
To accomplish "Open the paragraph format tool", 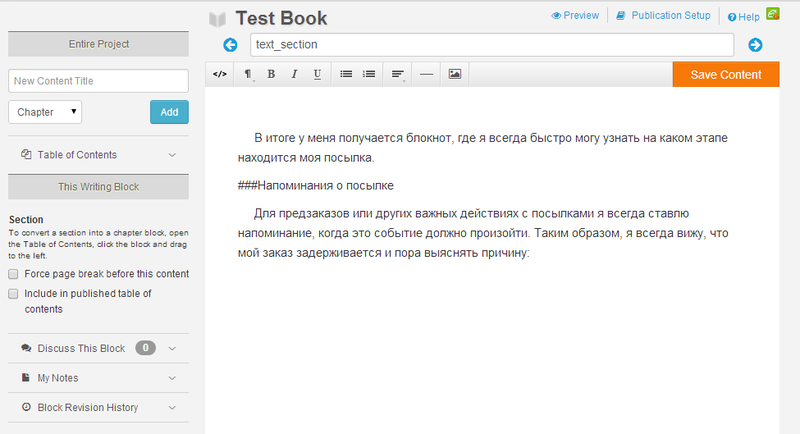I will coord(248,74).
